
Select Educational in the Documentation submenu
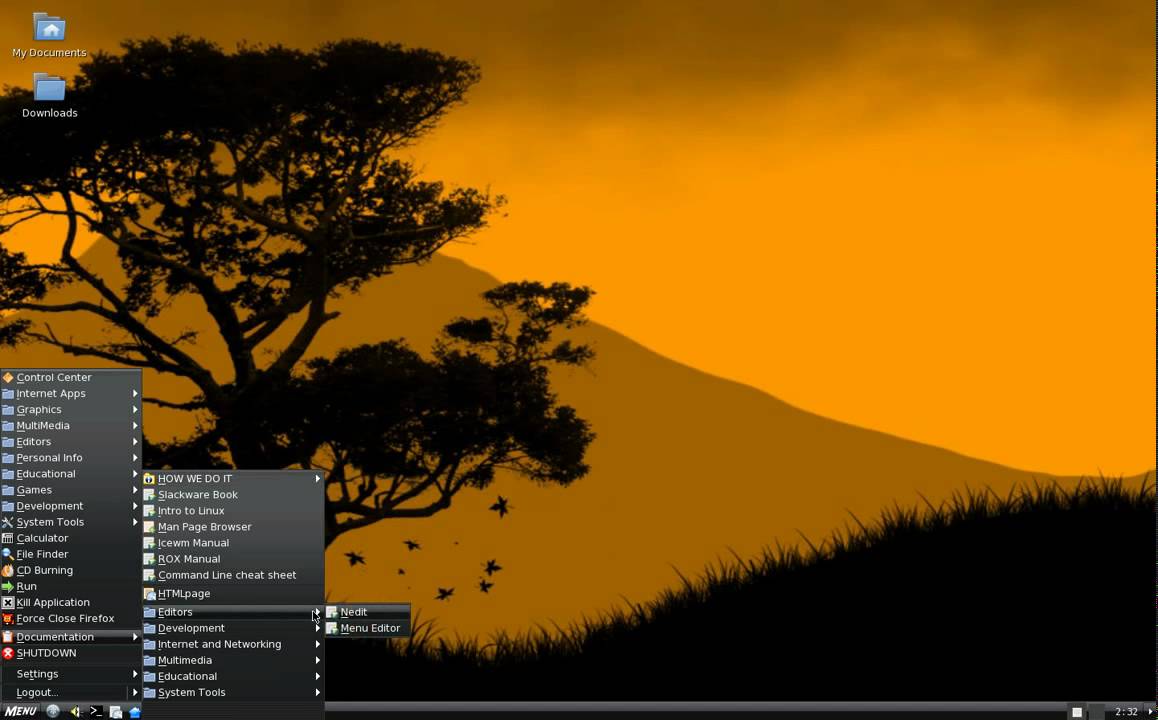click(233, 676)
